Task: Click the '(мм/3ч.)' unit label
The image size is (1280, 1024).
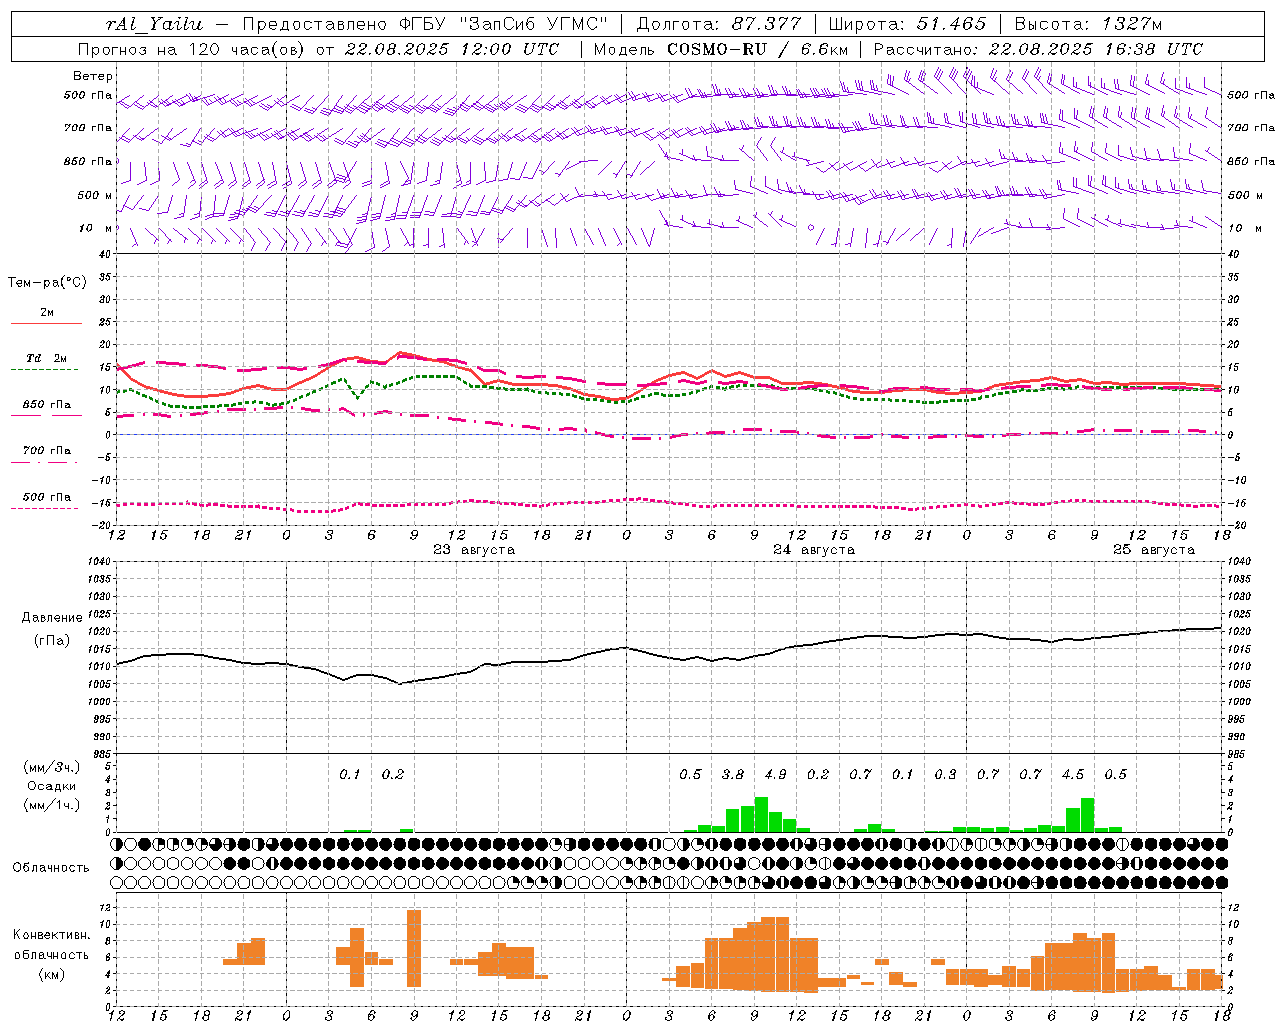Action: pyautogui.click(x=51, y=767)
